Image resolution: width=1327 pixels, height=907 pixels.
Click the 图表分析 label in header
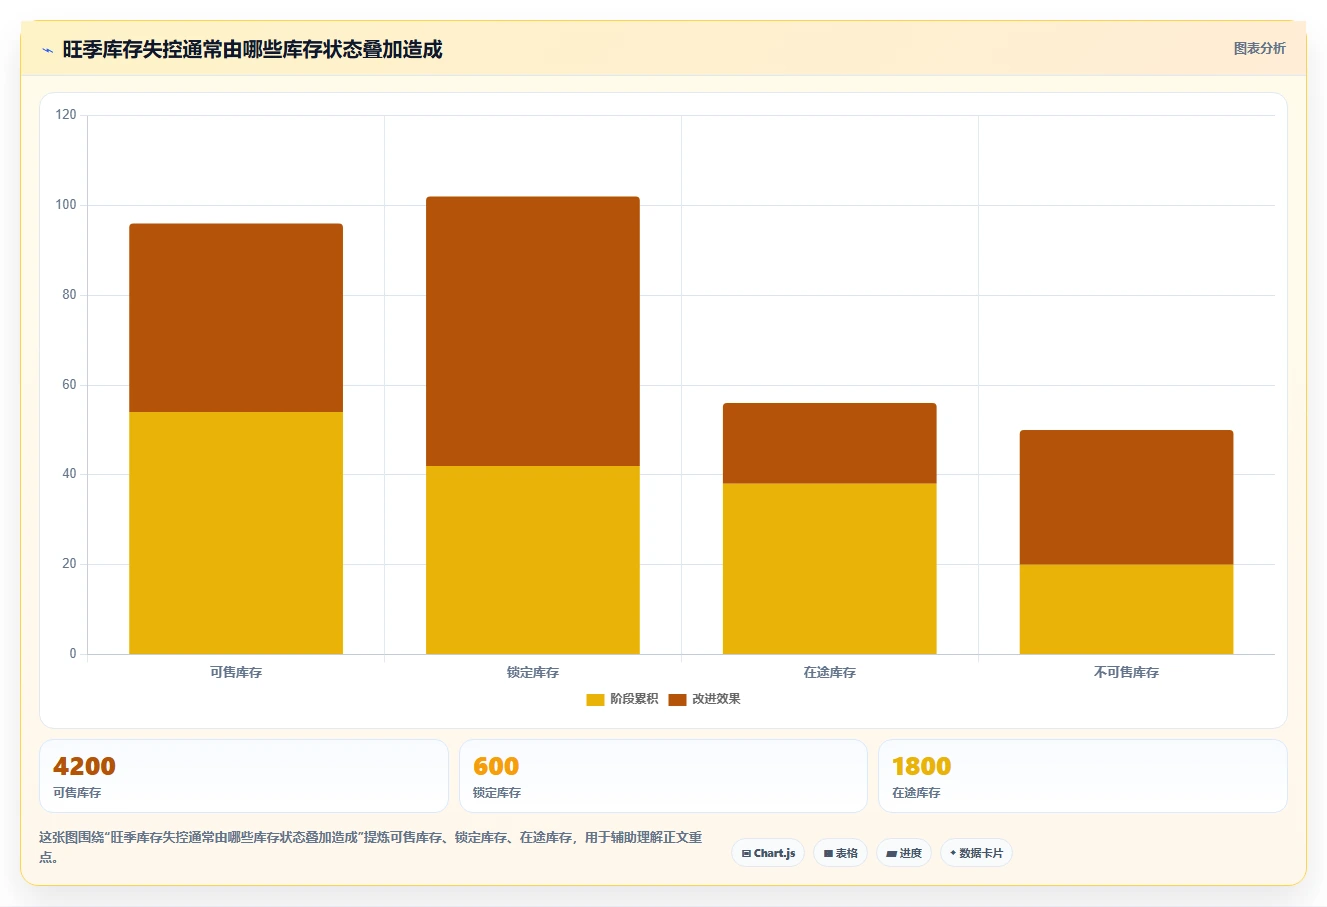(1259, 48)
